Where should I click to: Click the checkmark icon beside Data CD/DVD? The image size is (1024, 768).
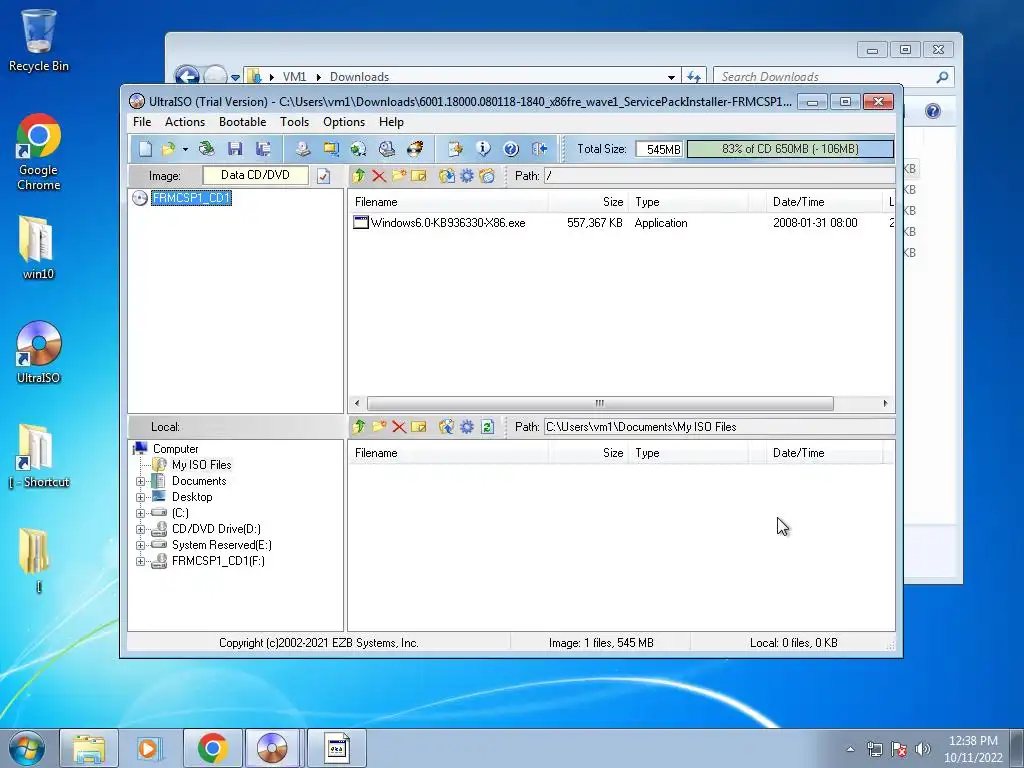point(324,176)
